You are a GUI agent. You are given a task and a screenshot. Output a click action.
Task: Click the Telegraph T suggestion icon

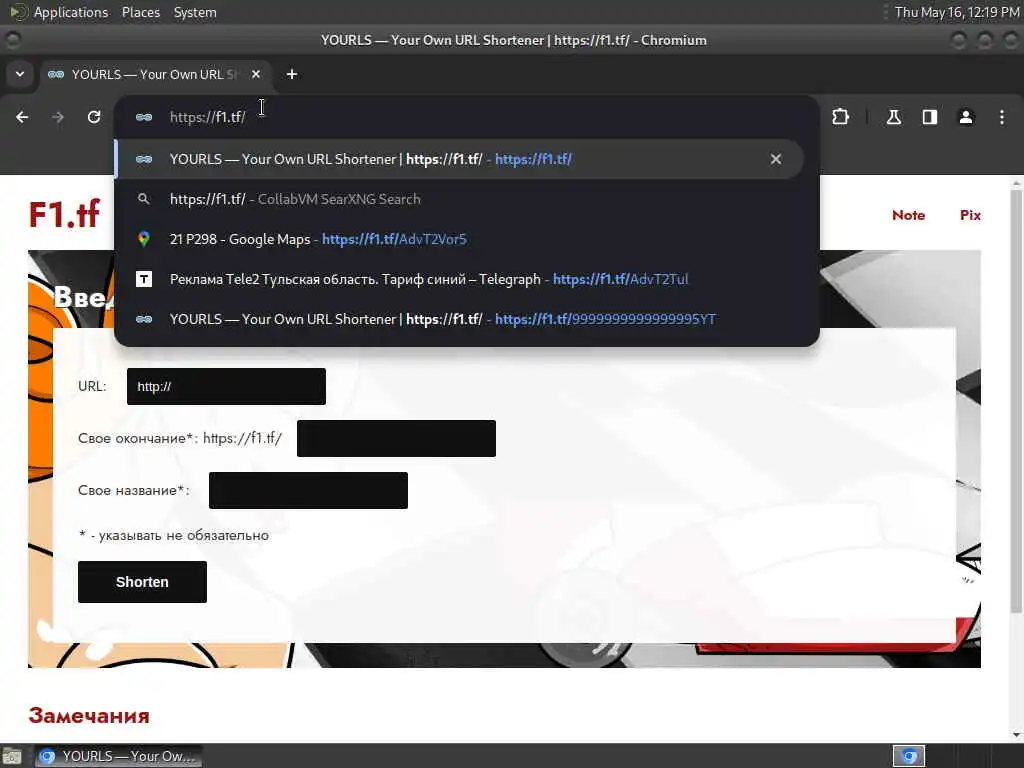[x=144, y=279]
